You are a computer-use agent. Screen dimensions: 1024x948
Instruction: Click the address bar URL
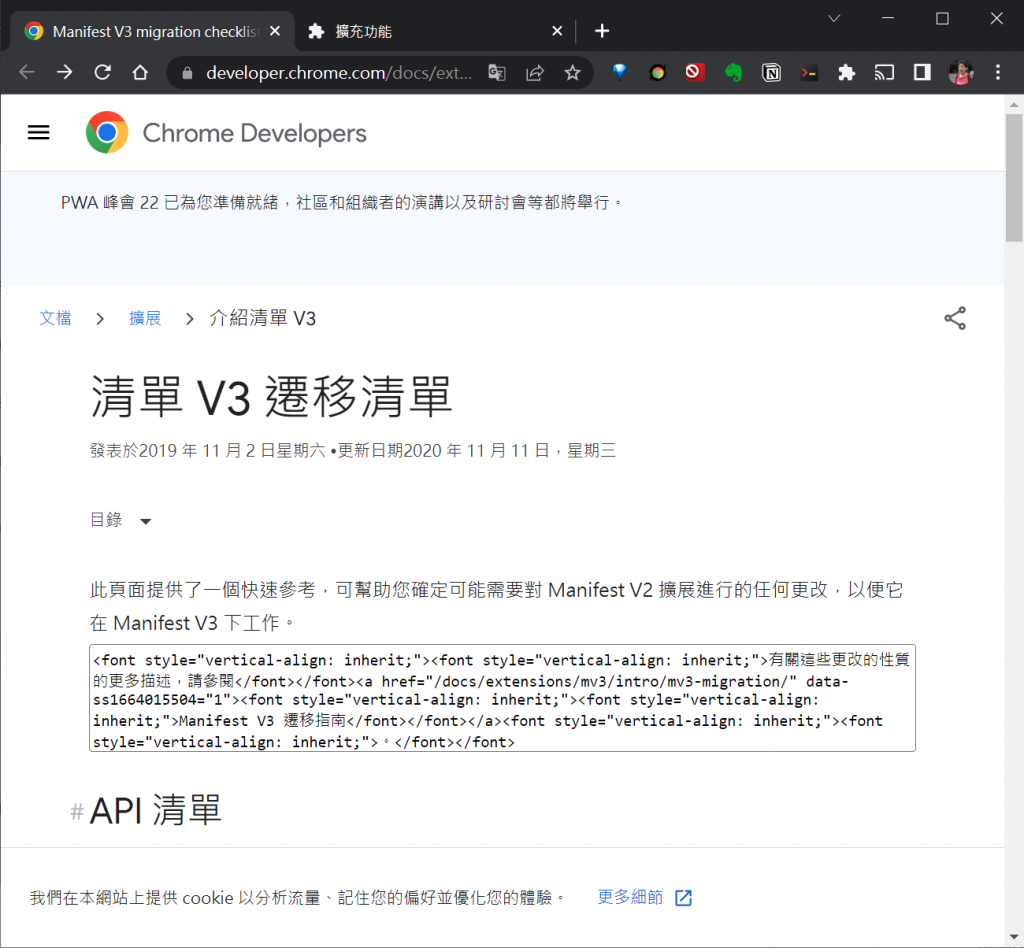point(339,72)
